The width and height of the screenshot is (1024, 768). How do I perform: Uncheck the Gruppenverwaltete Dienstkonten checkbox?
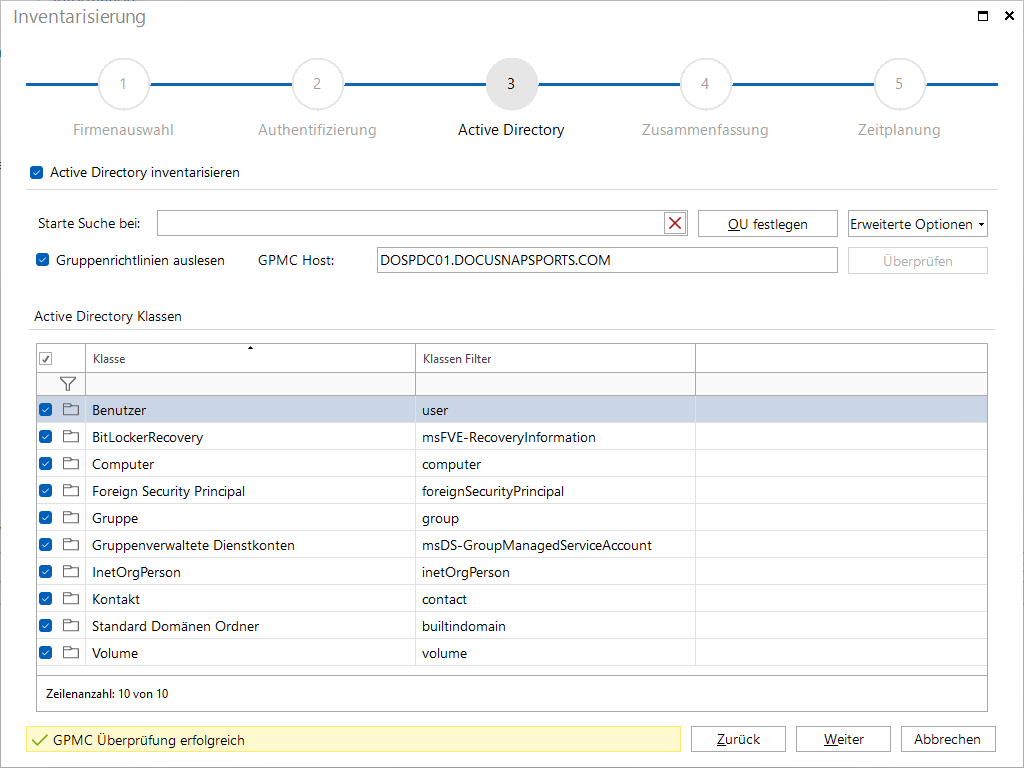point(45,545)
